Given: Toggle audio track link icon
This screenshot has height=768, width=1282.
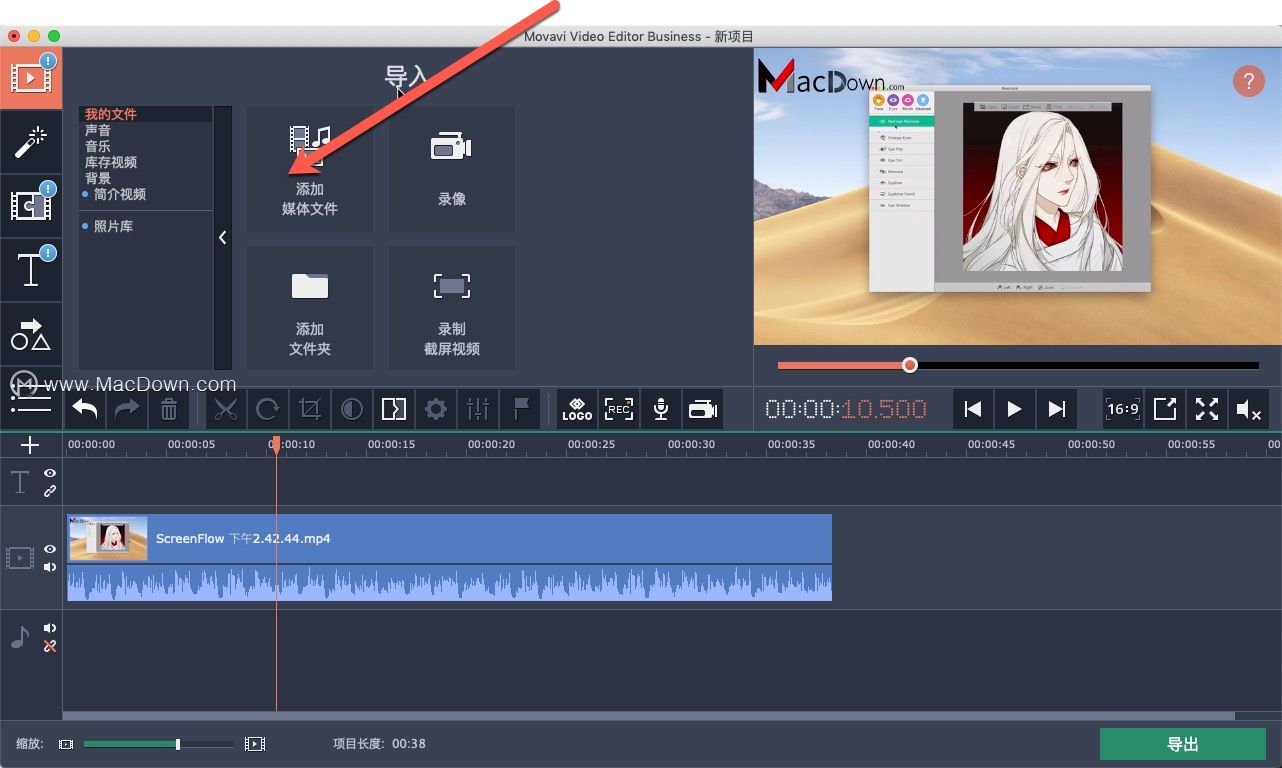Looking at the screenshot, I should tap(50, 646).
